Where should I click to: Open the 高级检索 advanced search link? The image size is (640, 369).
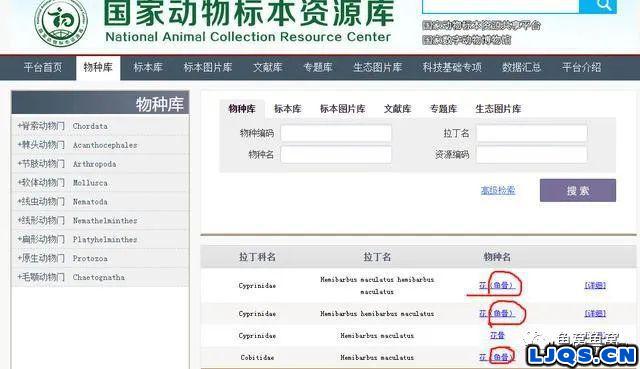pos(498,190)
